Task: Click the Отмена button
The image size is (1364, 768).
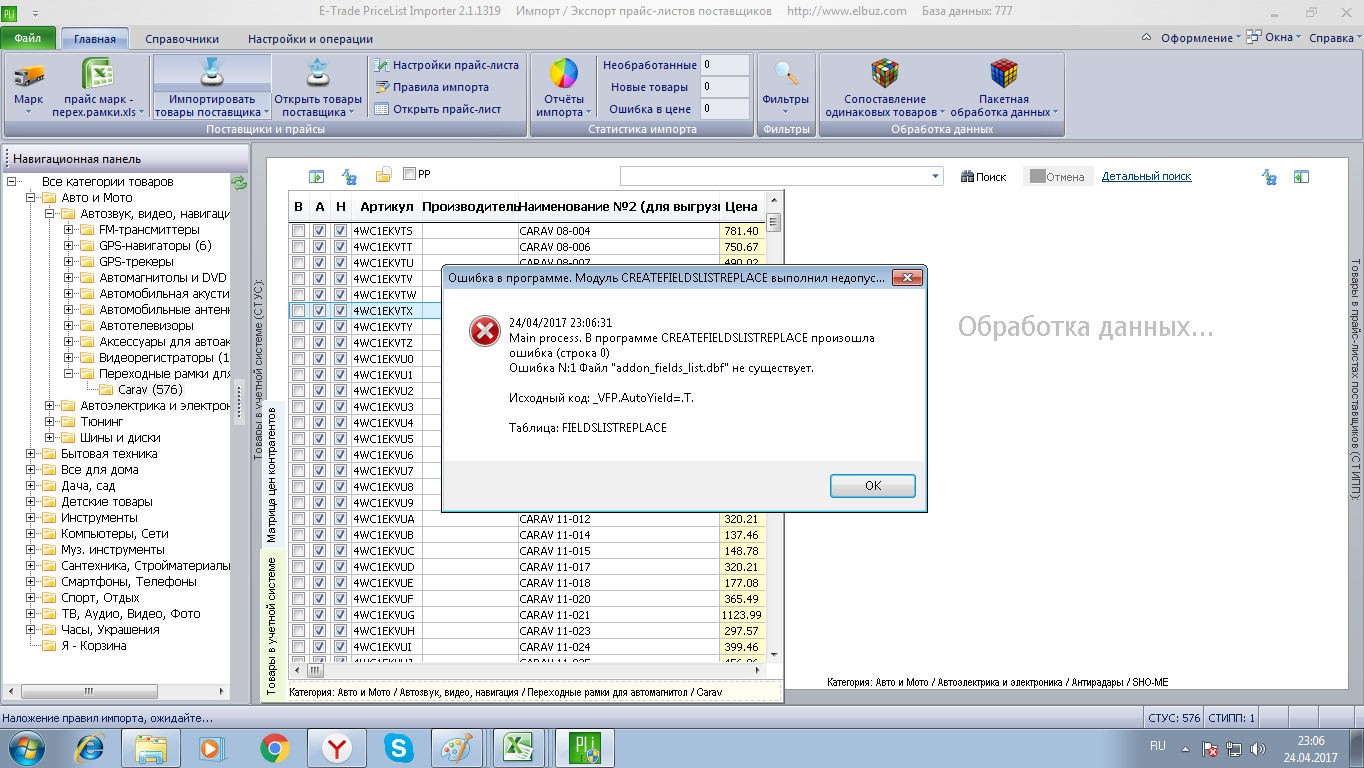Action: click(x=1057, y=177)
